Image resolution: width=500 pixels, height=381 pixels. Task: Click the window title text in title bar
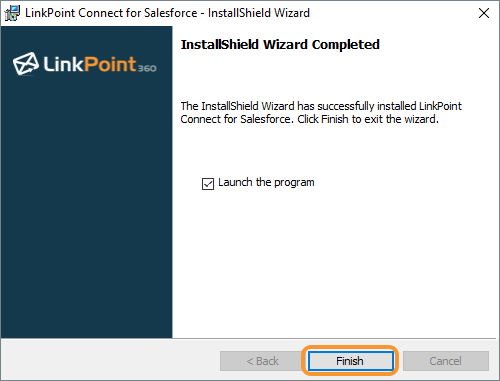[x=167, y=13]
